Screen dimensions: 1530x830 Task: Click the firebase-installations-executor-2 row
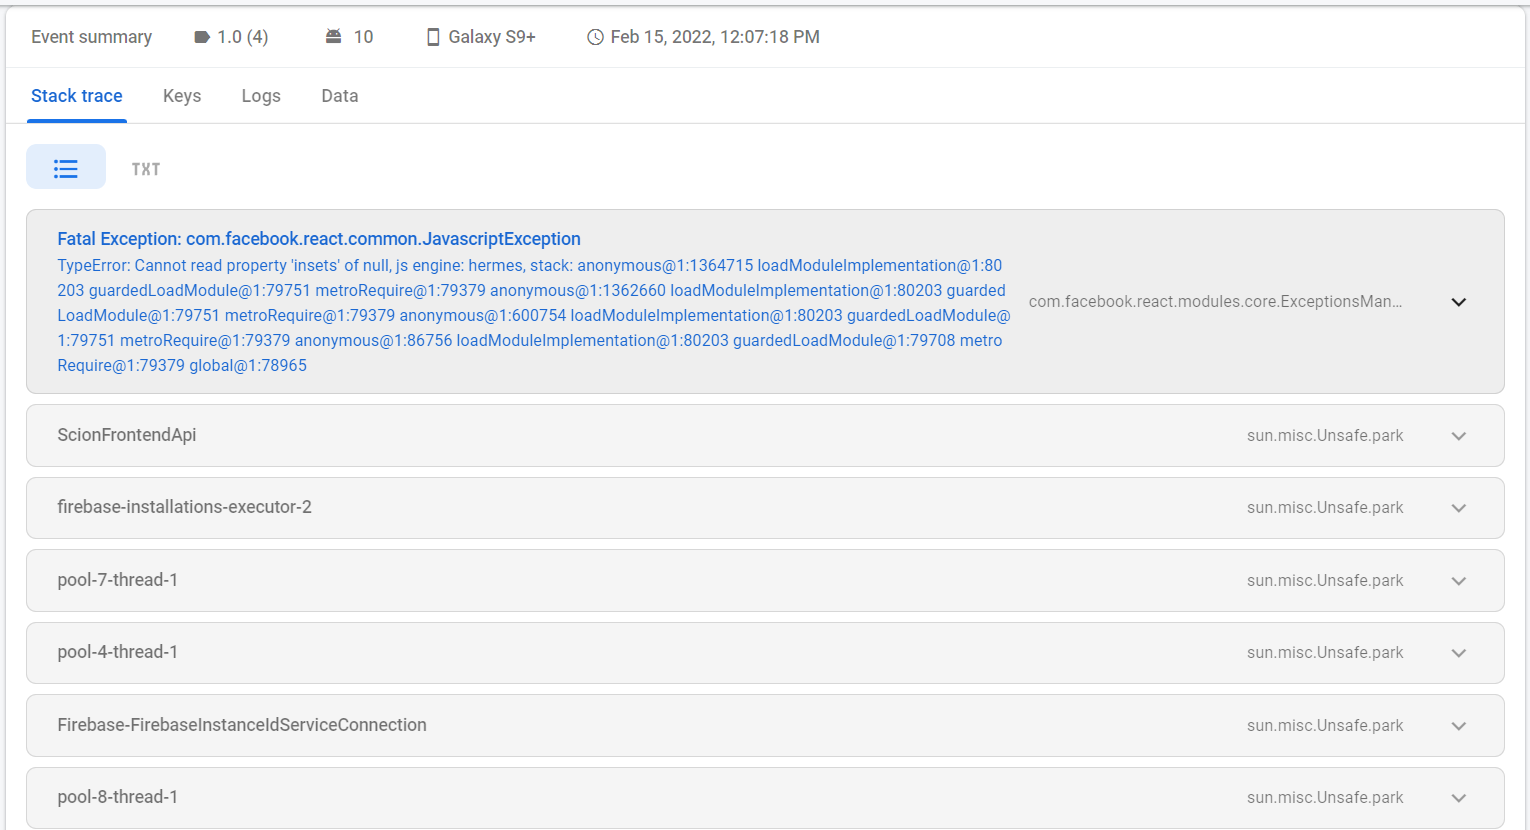tap(184, 507)
